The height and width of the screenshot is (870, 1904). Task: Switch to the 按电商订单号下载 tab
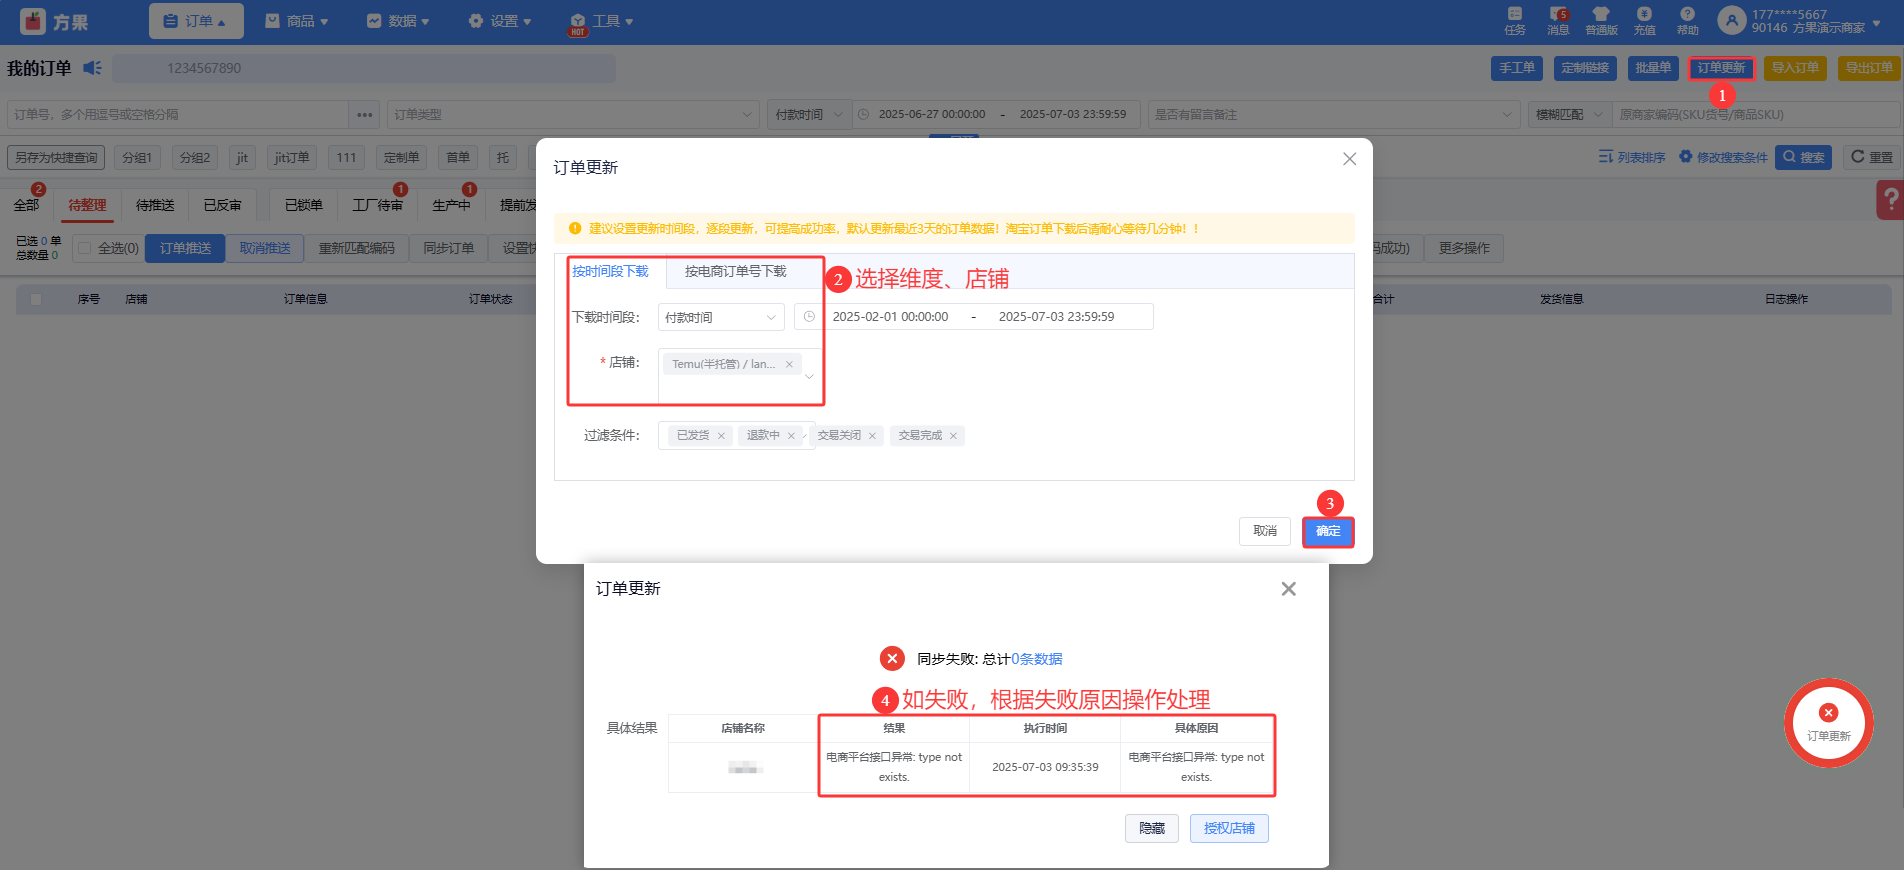pyautogui.click(x=735, y=272)
